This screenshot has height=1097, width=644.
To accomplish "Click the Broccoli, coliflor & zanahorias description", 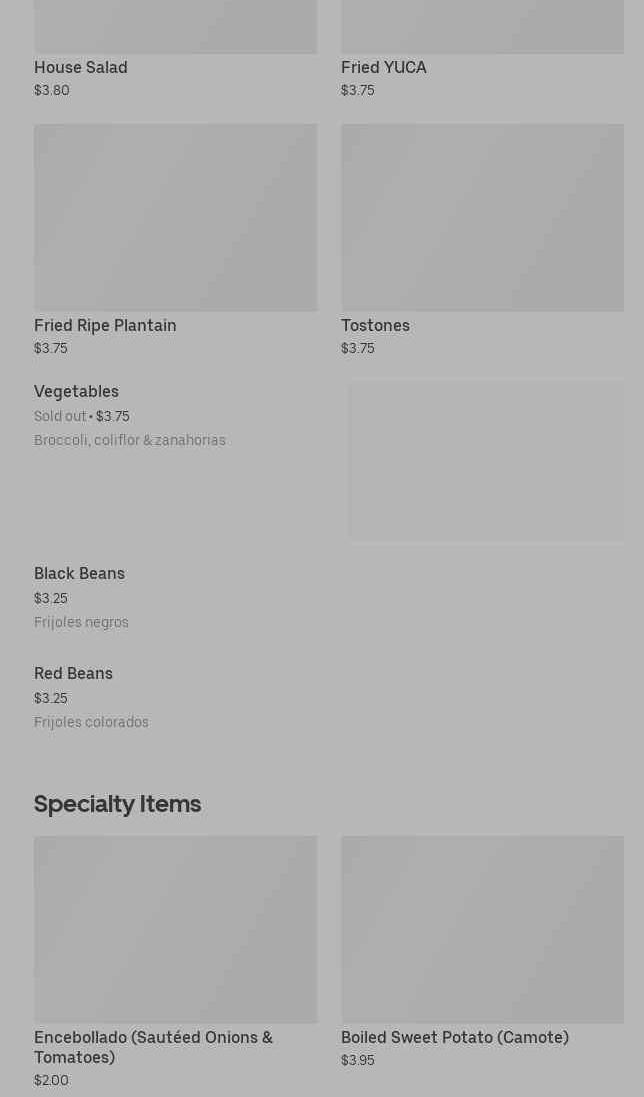I will 130,440.
